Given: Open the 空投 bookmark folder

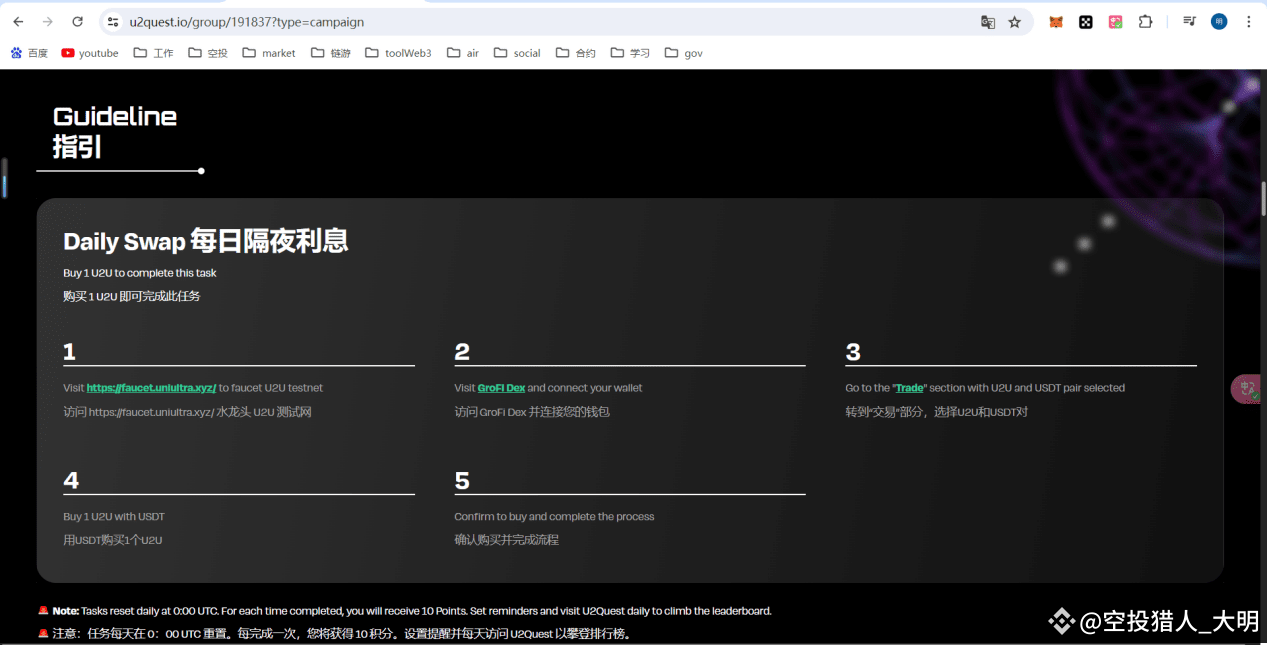Looking at the screenshot, I should coord(208,53).
